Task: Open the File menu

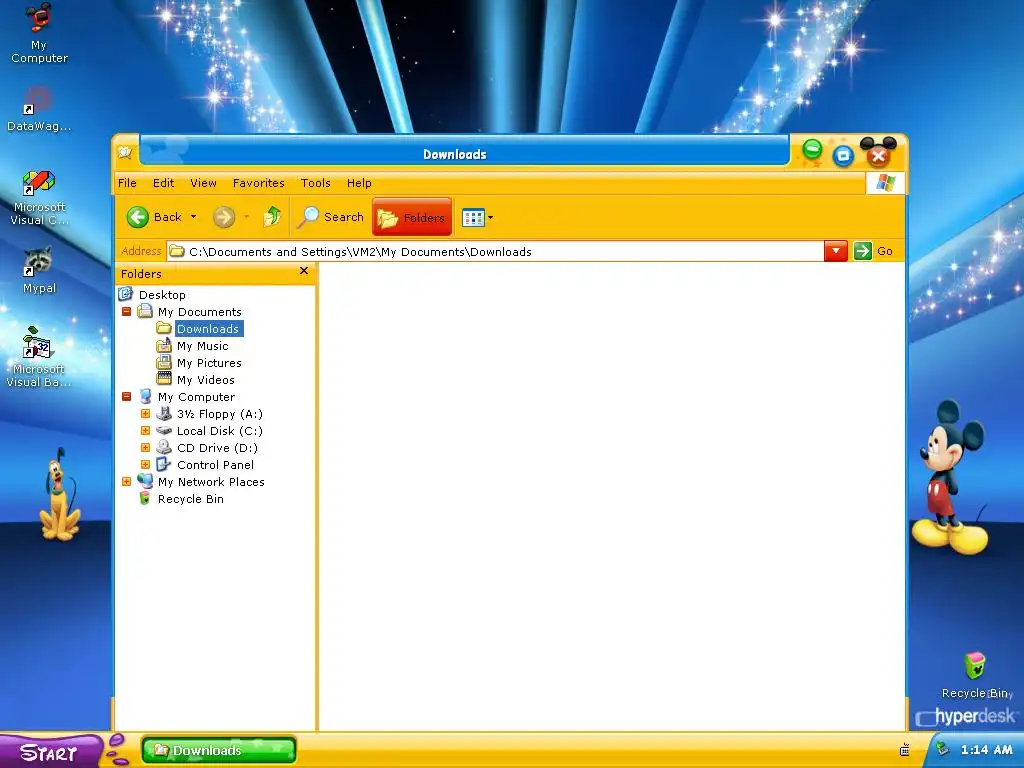Action: click(x=127, y=183)
